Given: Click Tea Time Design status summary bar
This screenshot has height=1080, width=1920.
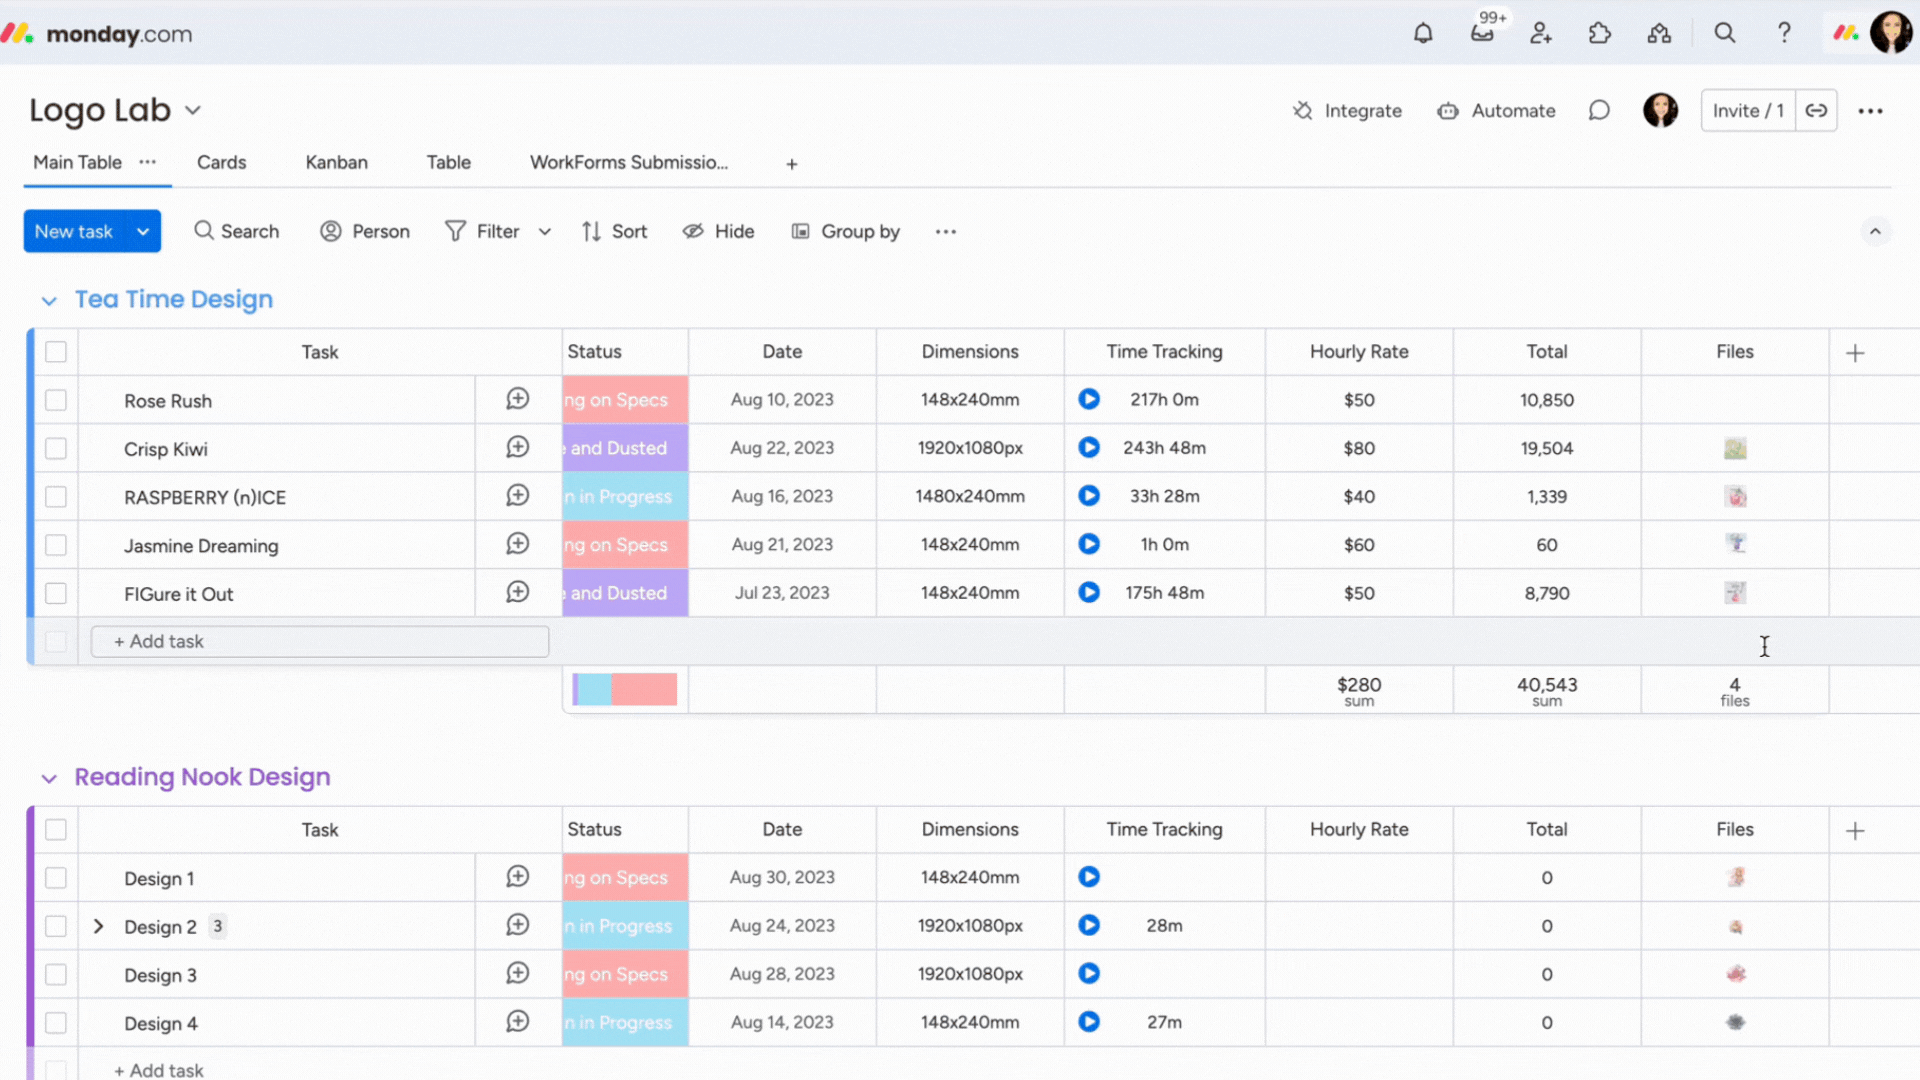Looking at the screenshot, I should pyautogui.click(x=625, y=689).
